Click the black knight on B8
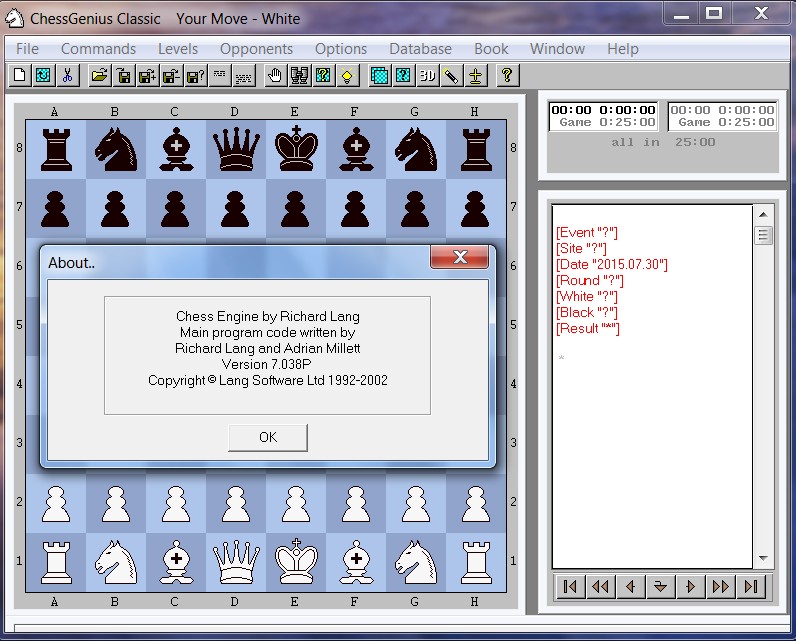This screenshot has width=796, height=641. pyautogui.click(x=116, y=149)
